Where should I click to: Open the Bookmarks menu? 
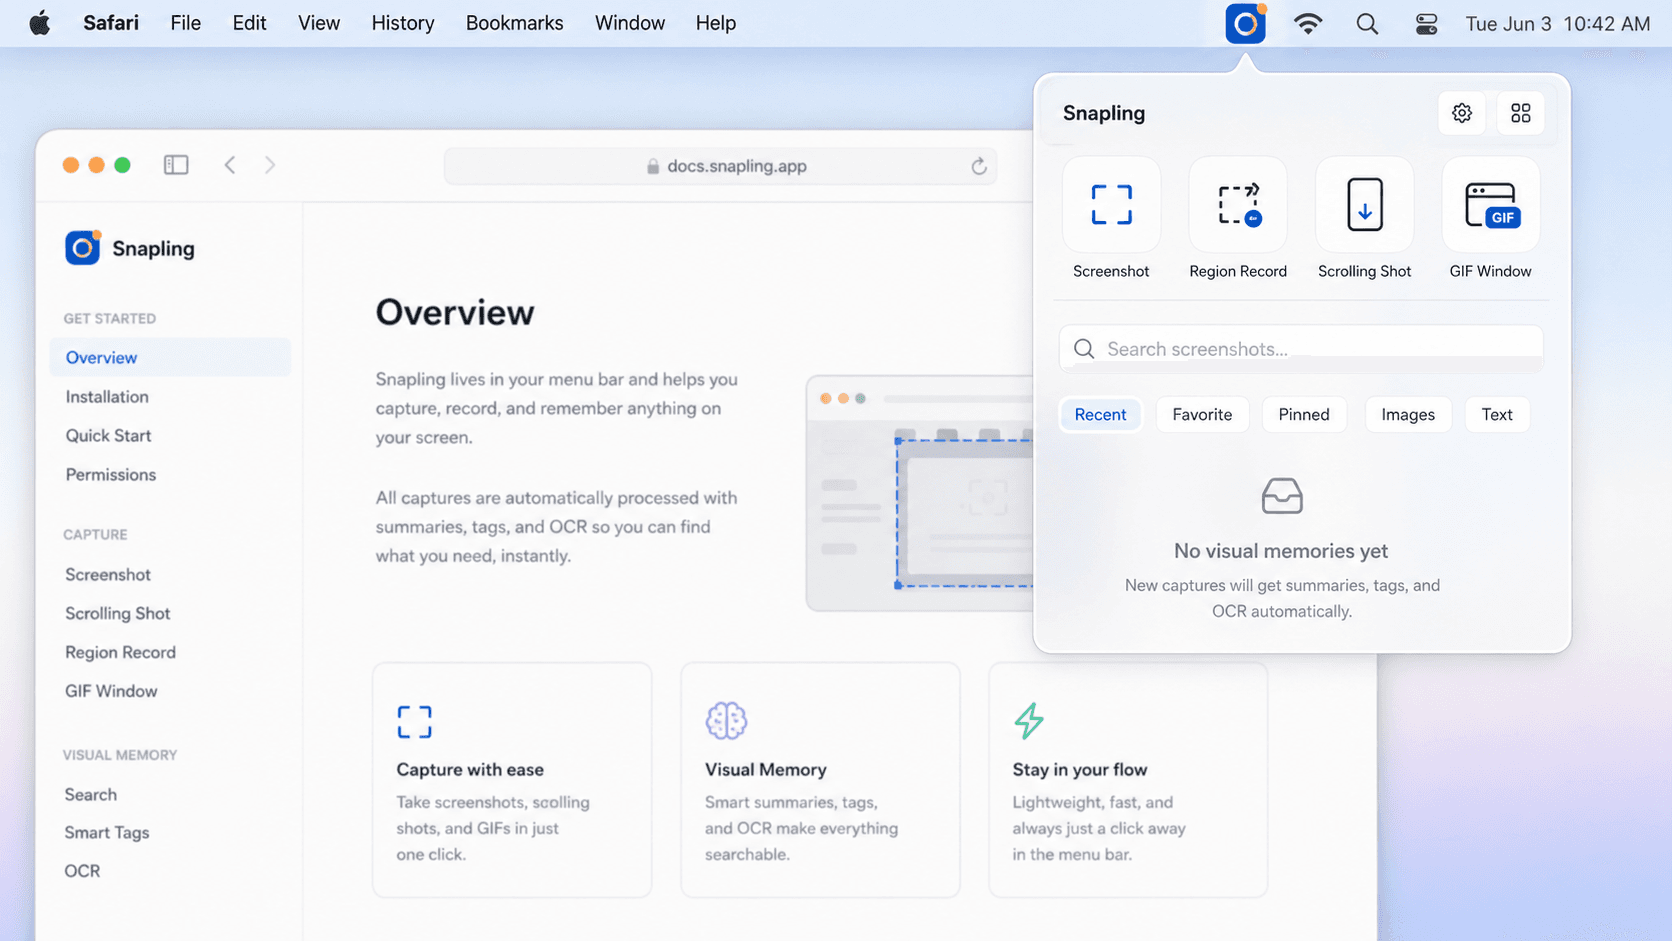pyautogui.click(x=515, y=23)
